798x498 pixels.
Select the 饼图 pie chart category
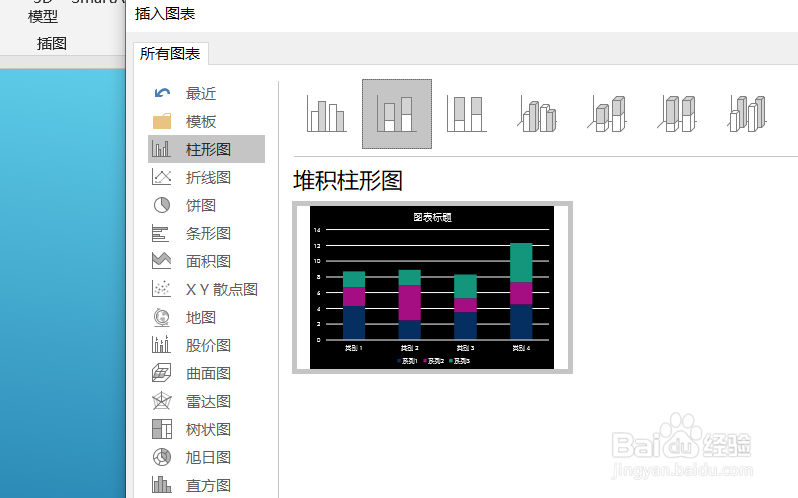pos(207,205)
